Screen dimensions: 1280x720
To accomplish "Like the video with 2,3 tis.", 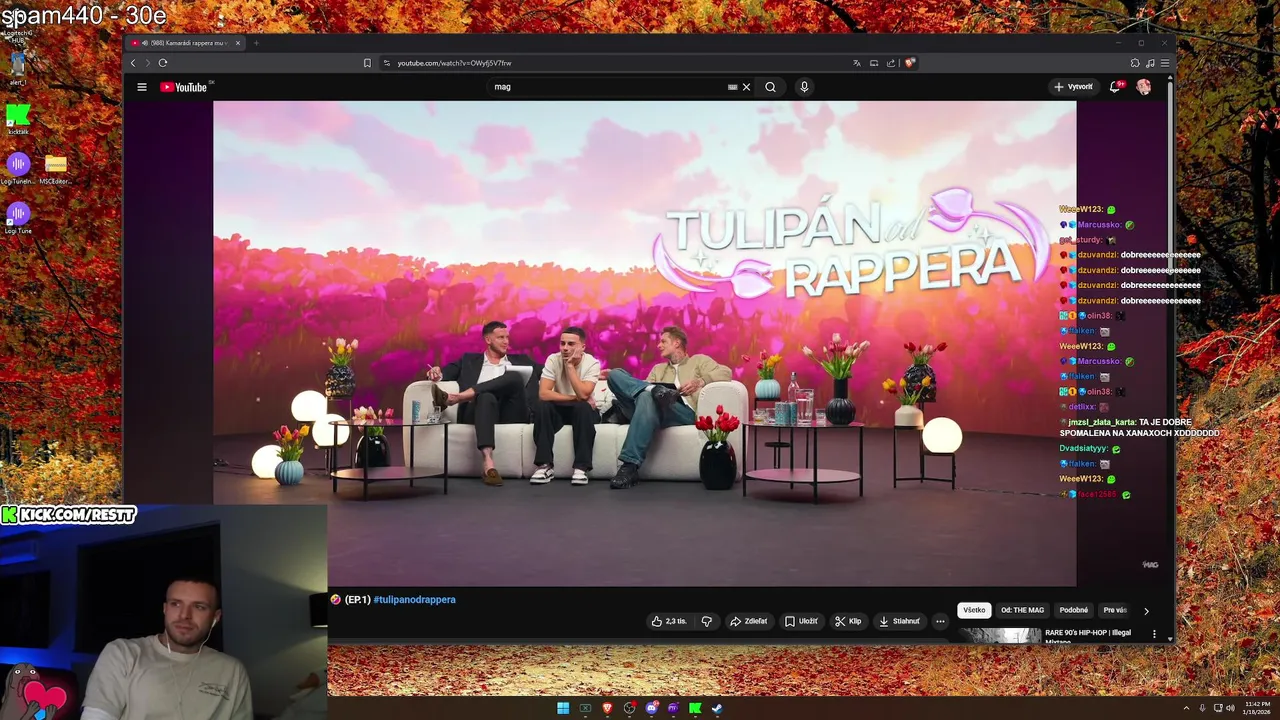I will tap(669, 621).
